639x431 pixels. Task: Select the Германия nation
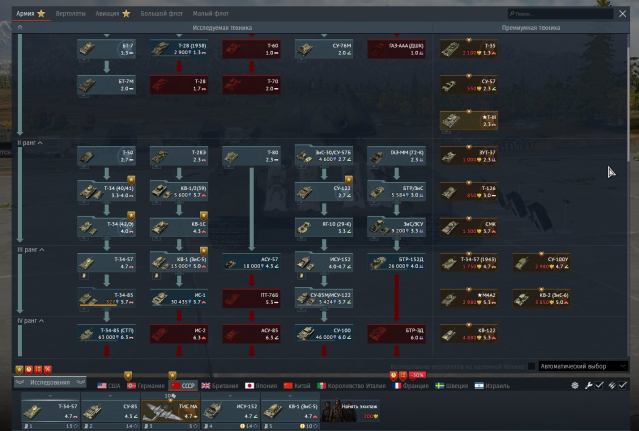click(x=148, y=385)
